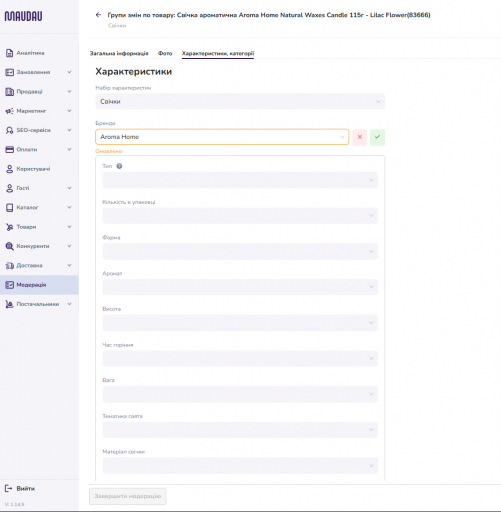Expand the Постачальники sidebar section
Screen dimensions: 501x512
coord(69,304)
